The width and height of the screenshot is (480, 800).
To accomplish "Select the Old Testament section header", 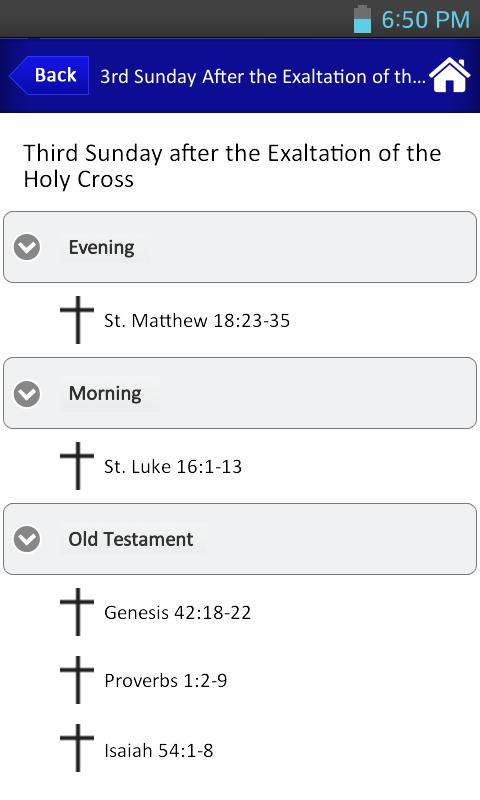I will (240, 539).
